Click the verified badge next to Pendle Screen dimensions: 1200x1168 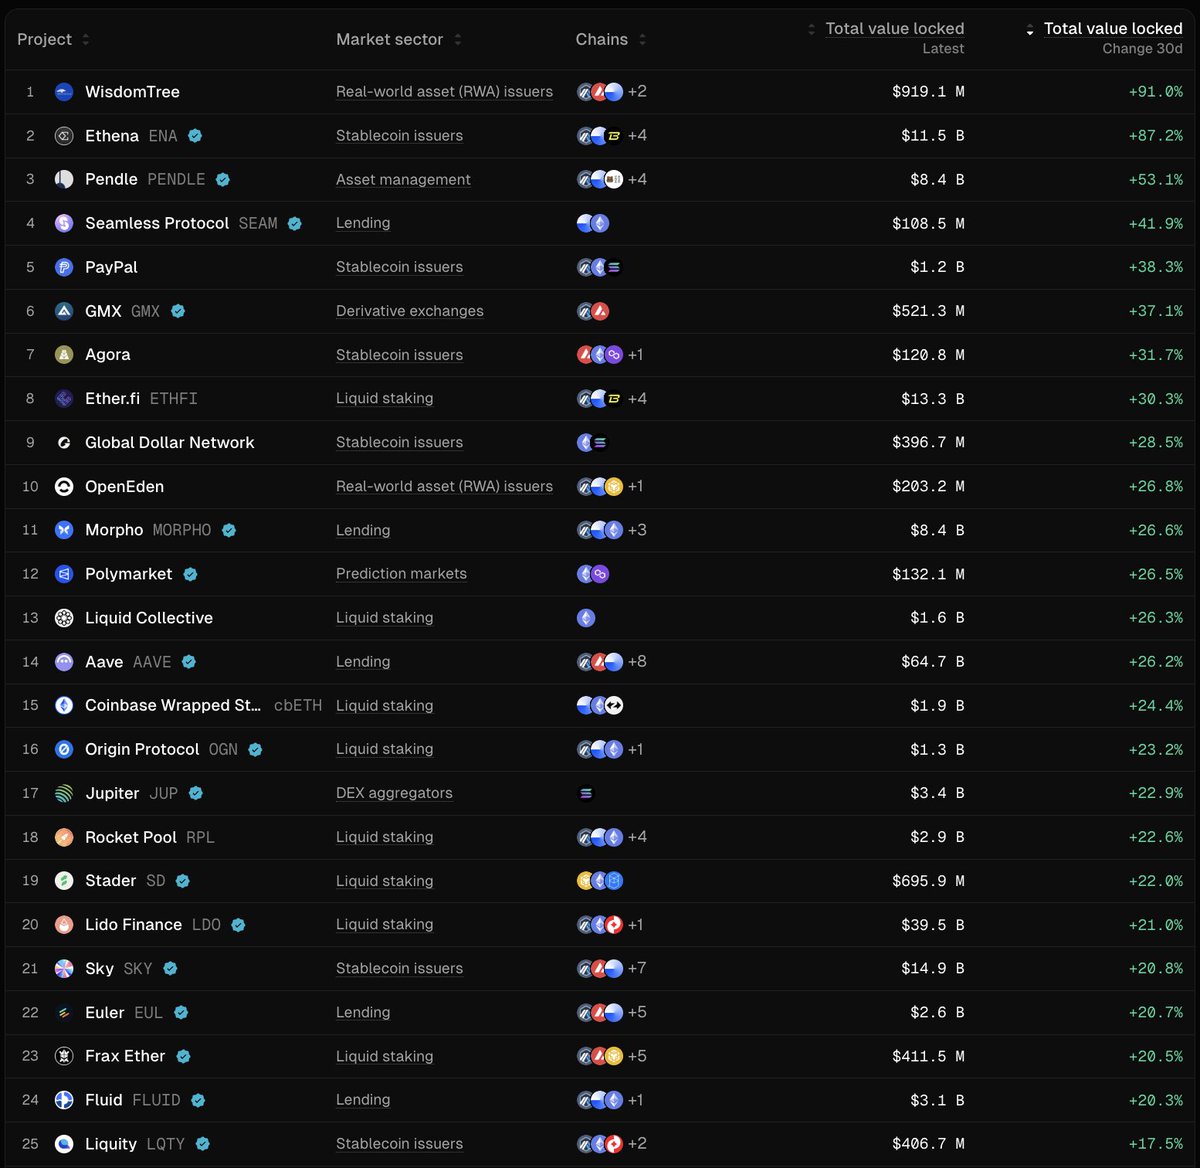coord(223,179)
